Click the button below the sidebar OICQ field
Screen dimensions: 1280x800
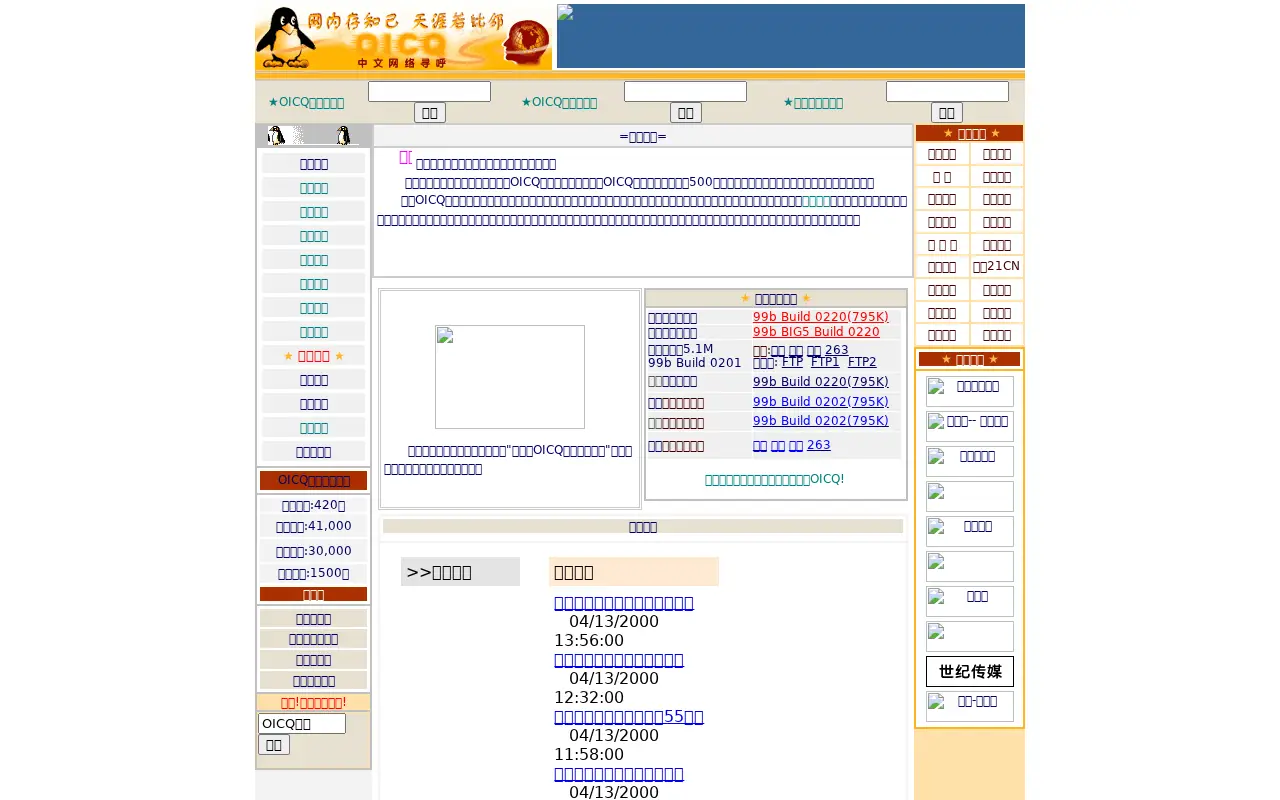(274, 745)
